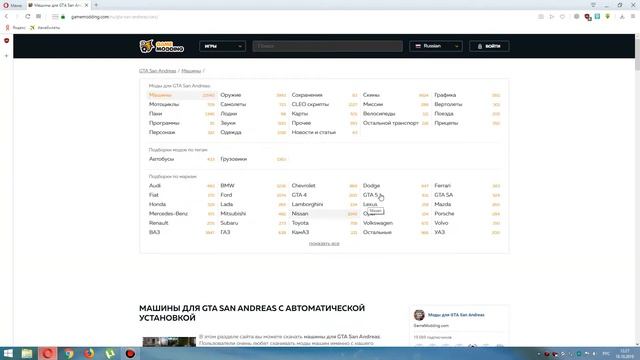Viewport: 640px width, 360px height.
Task: Open the Windows Start menu
Action: click(x=8, y=353)
